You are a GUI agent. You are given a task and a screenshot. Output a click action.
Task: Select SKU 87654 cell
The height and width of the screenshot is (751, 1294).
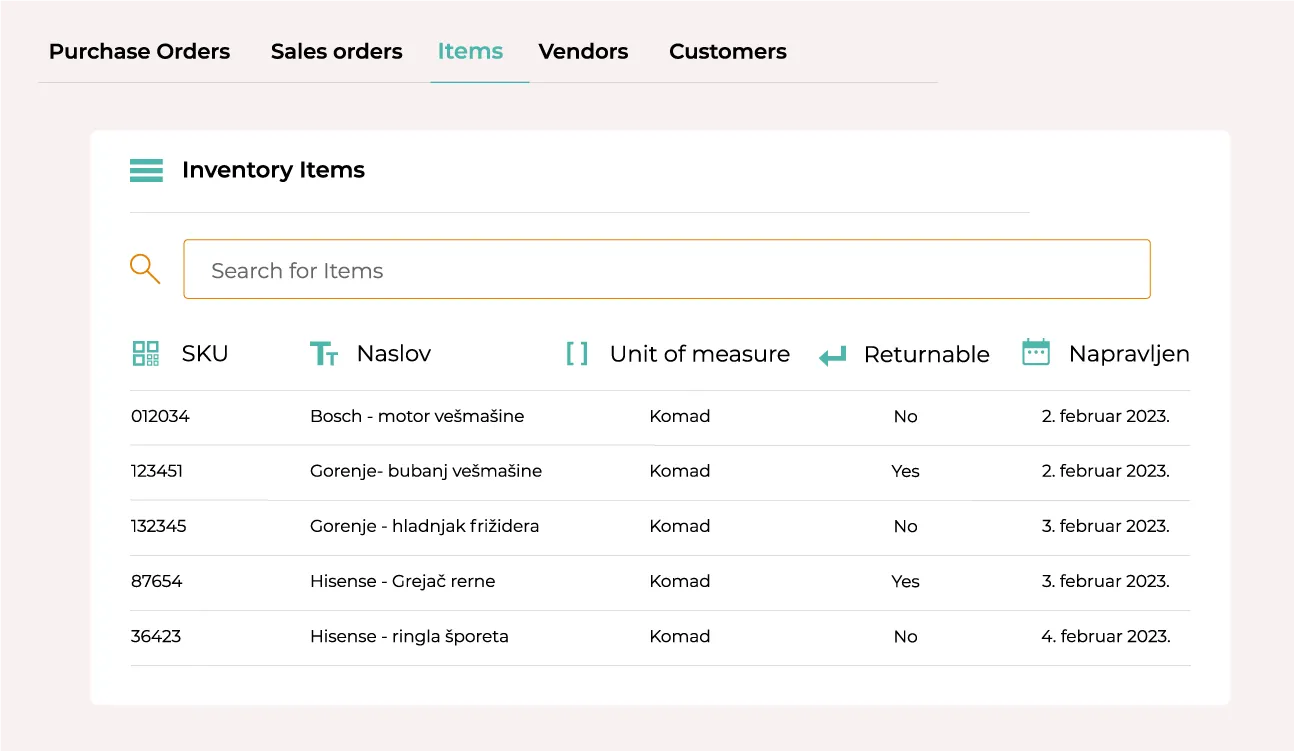coord(157,581)
